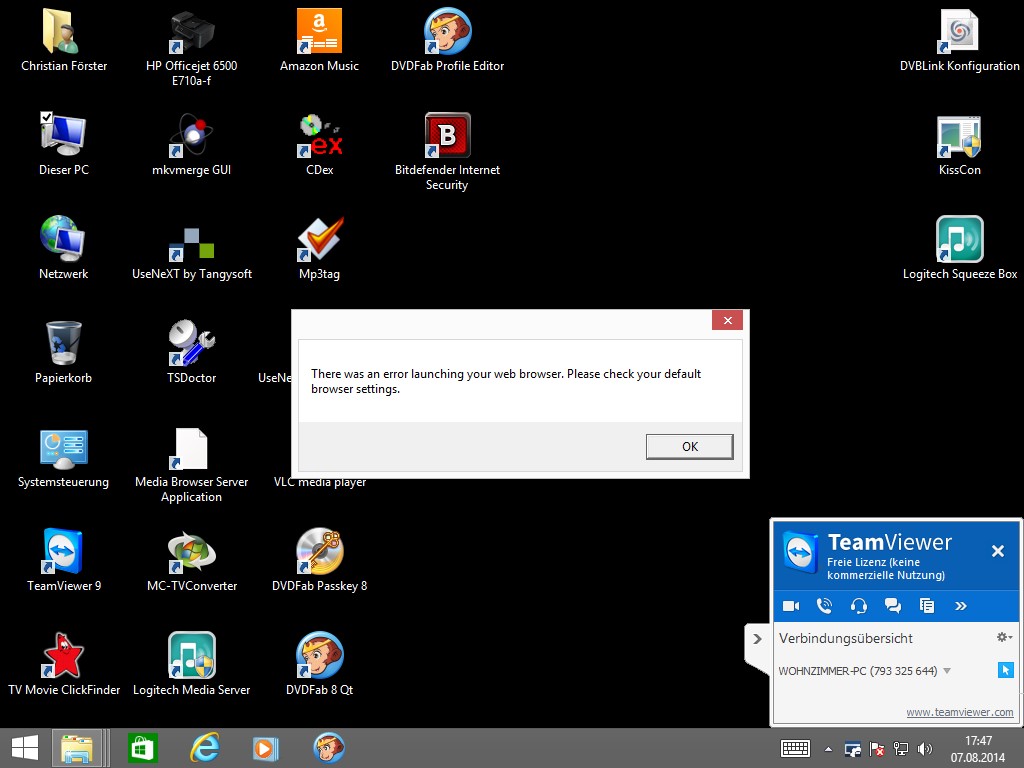Open TeamViewer file box icon

[927, 606]
